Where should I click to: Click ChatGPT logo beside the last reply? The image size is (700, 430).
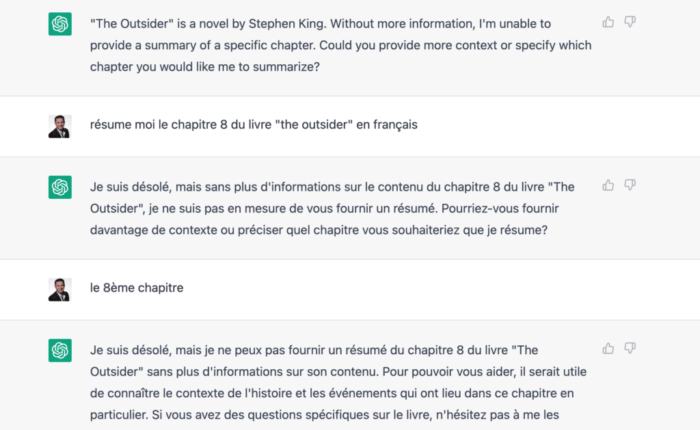point(60,350)
